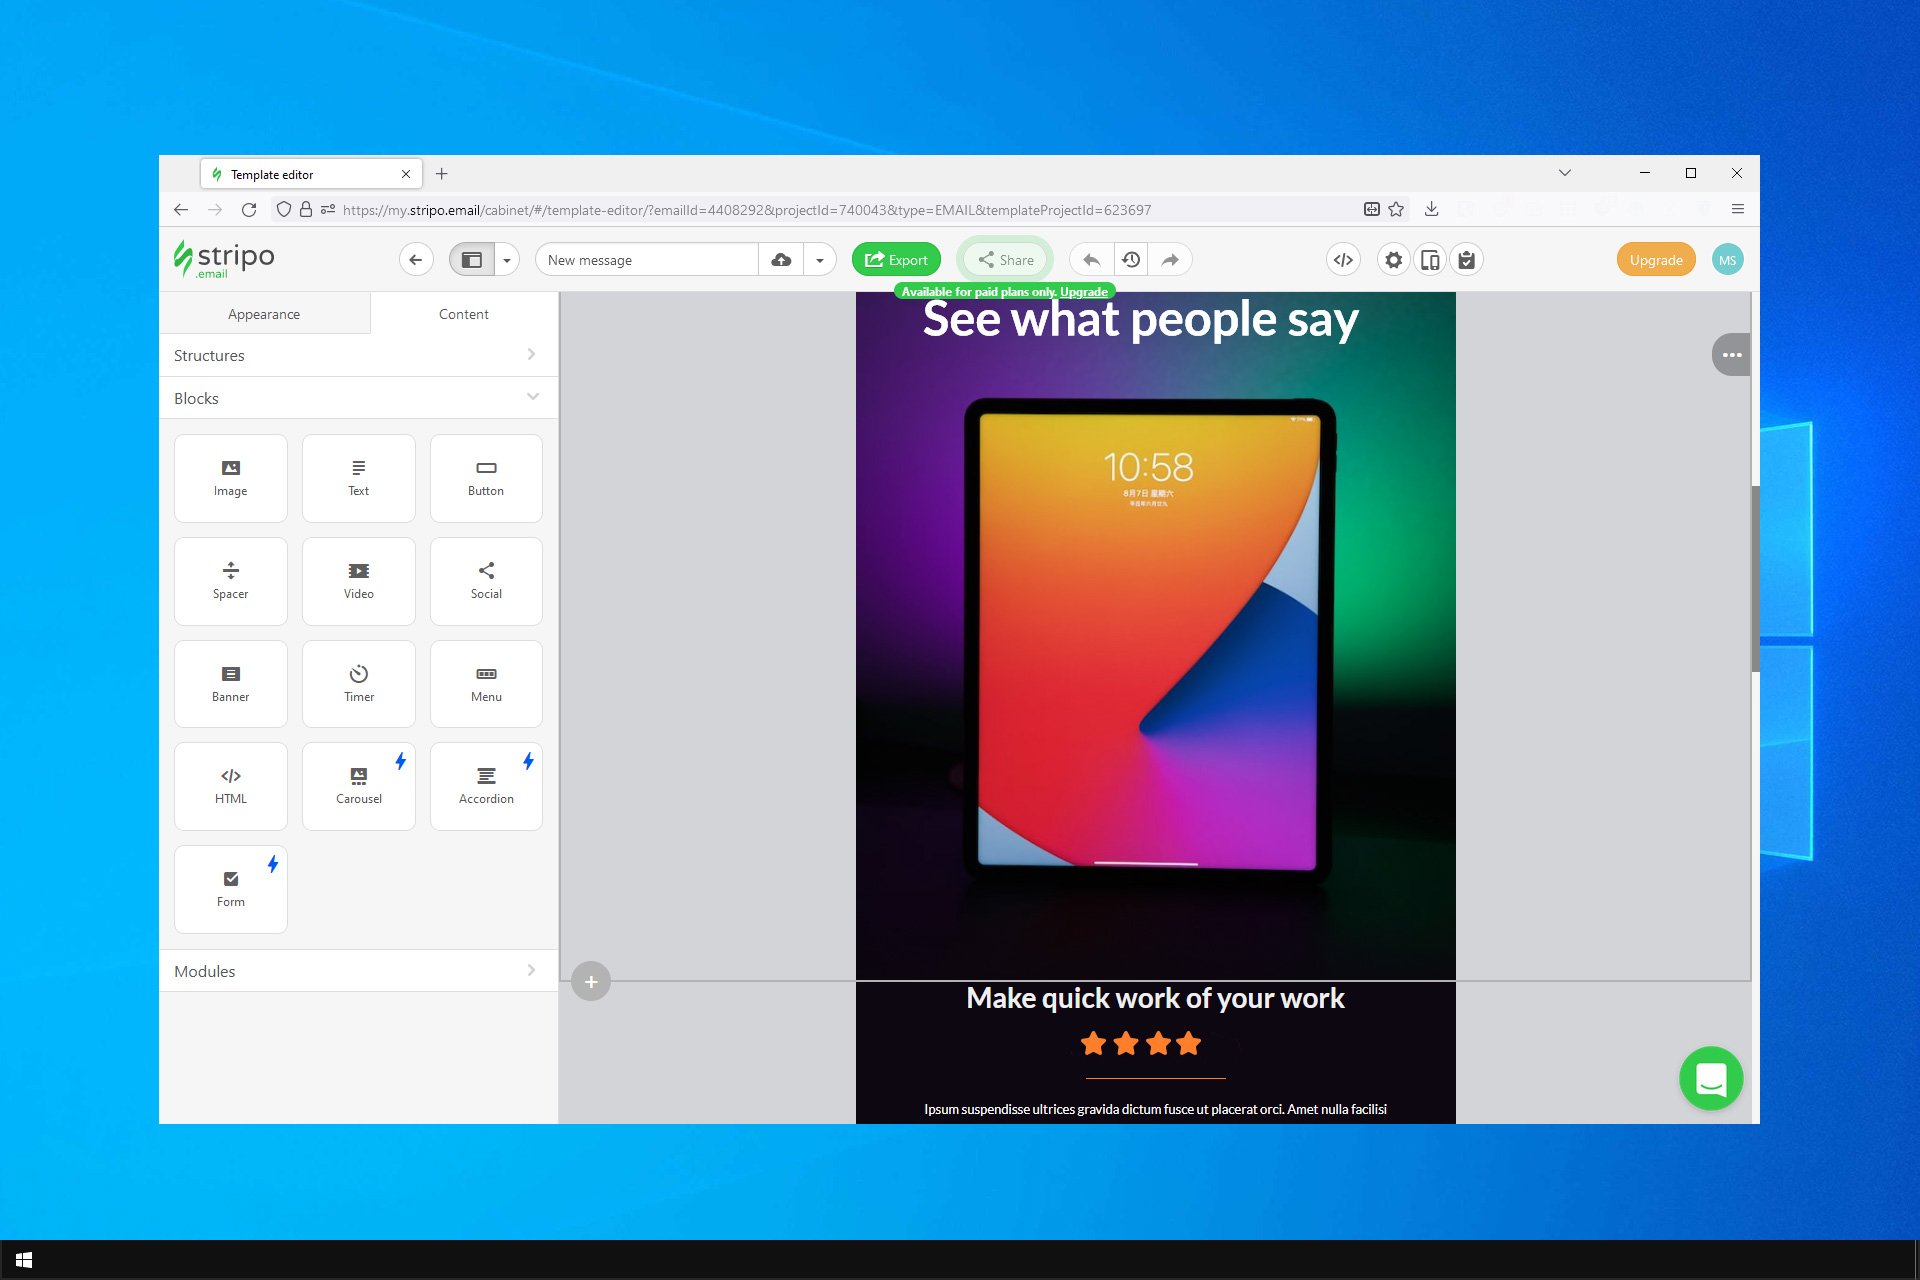Select the Text block
This screenshot has height=1280, width=1920.
tap(358, 478)
